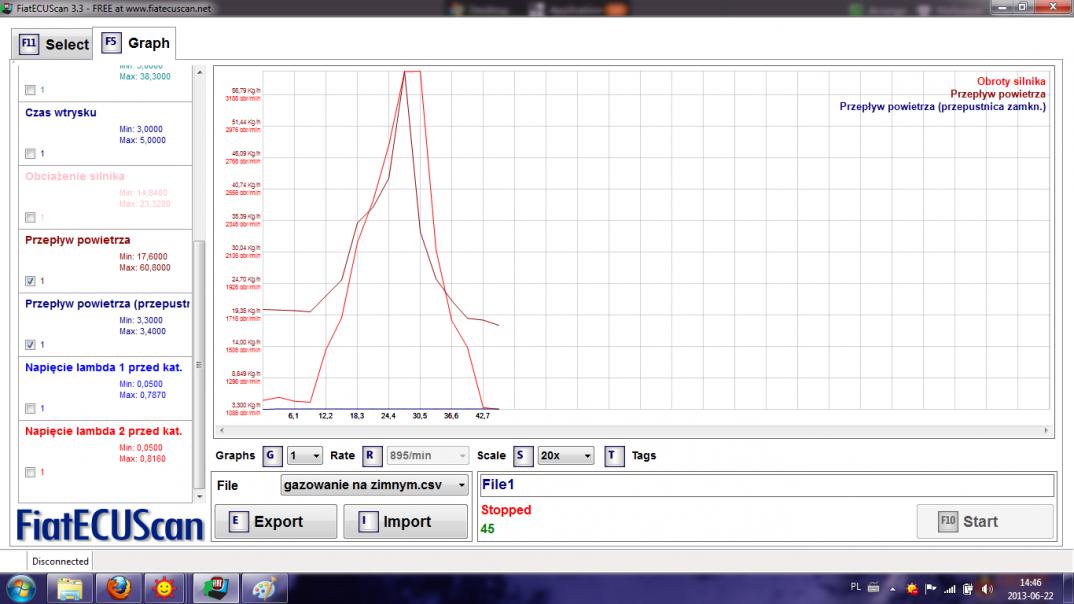Image resolution: width=1074 pixels, height=604 pixels.
Task: Click the File1 text field
Action: pos(766,485)
